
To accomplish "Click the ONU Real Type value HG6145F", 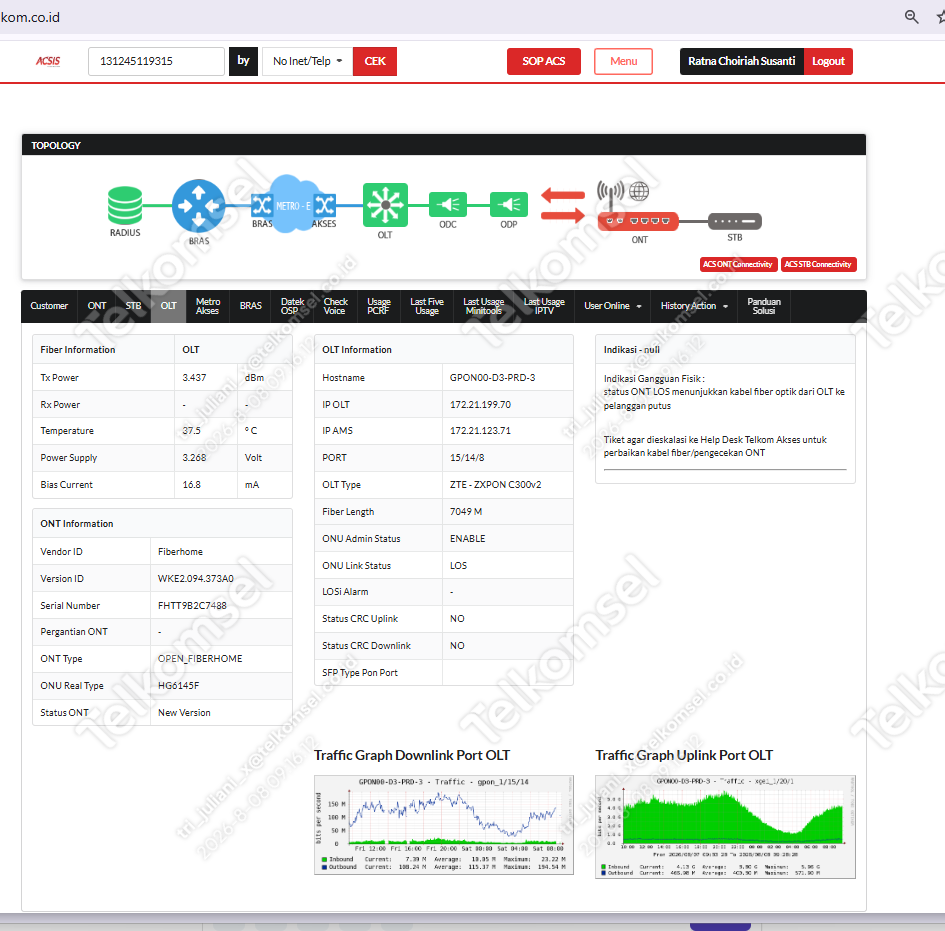I will point(178,686).
